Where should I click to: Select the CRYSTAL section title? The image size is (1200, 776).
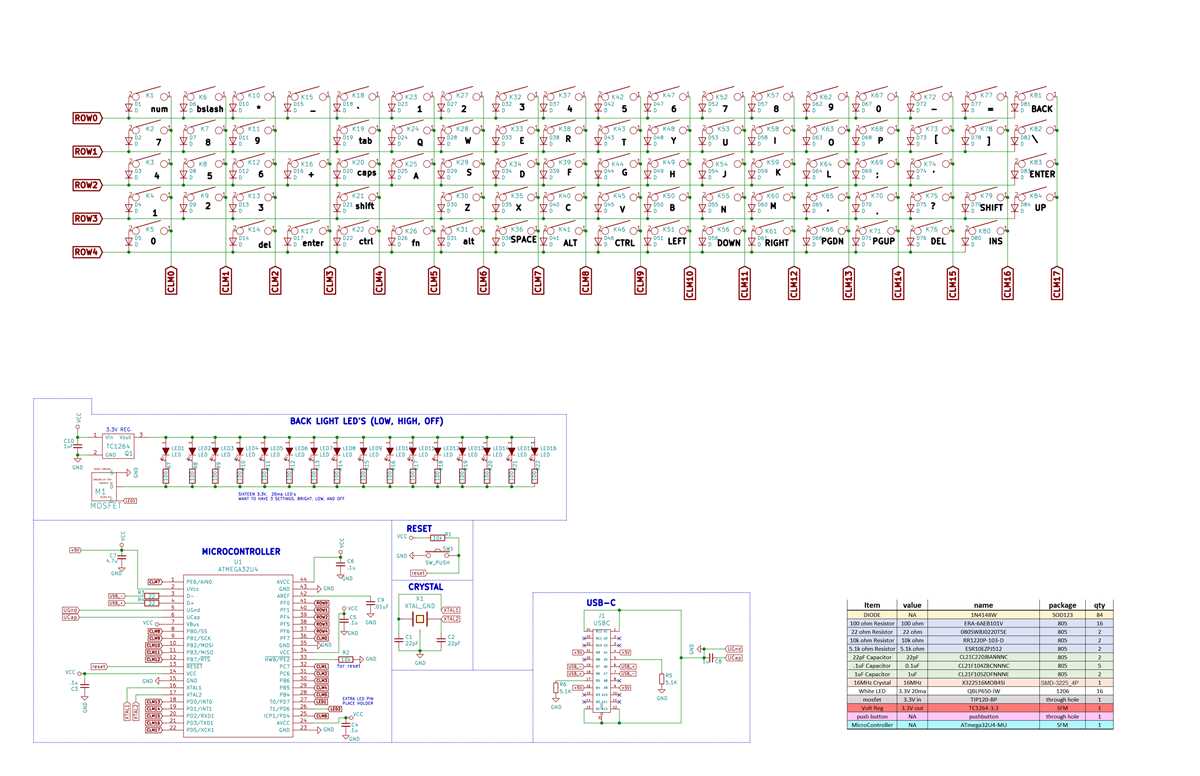point(425,586)
